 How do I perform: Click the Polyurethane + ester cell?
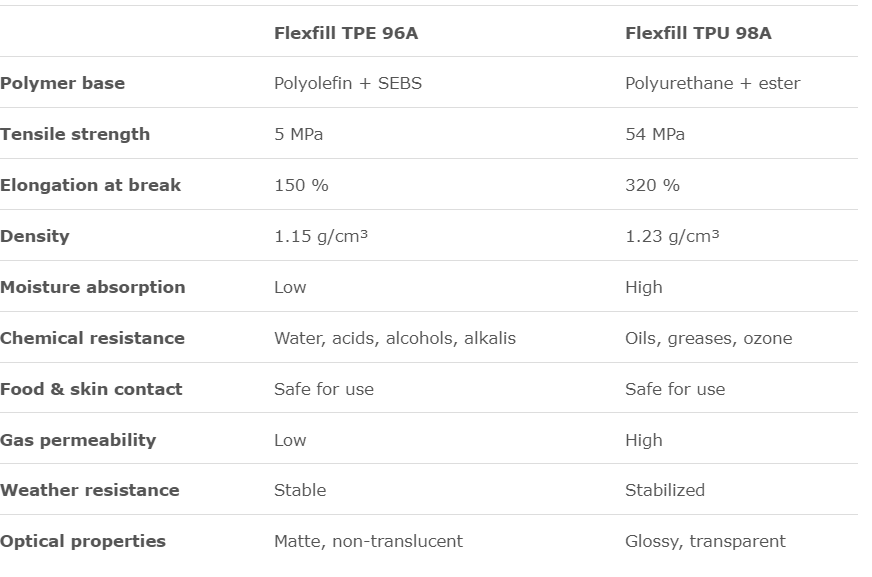tap(712, 83)
